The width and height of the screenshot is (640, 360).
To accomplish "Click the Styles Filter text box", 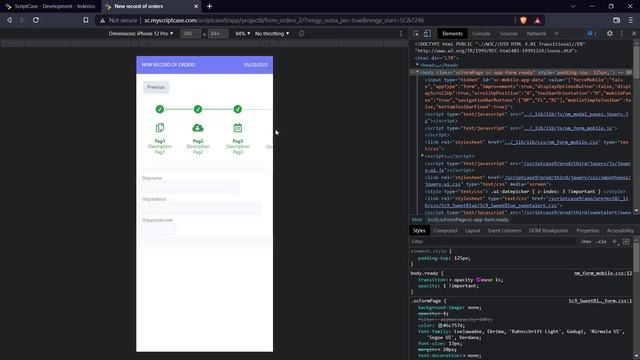I will (493, 242).
